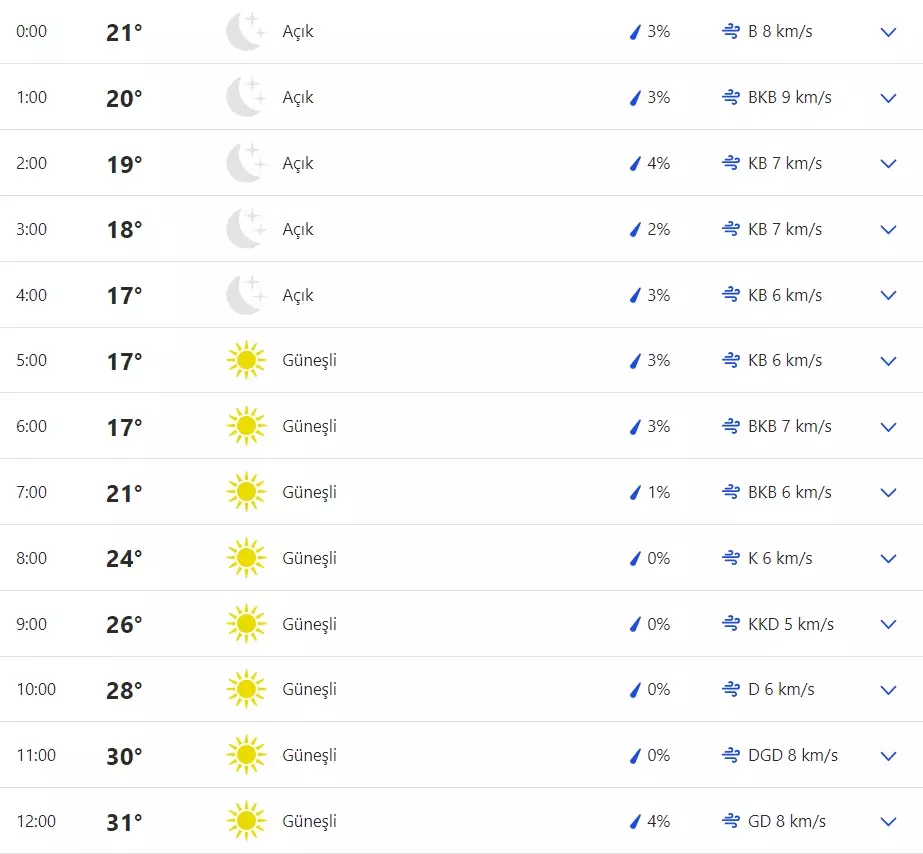Click the sun icon in 8:00 row
Image resolution: width=923 pixels, height=854 pixels.
246,558
